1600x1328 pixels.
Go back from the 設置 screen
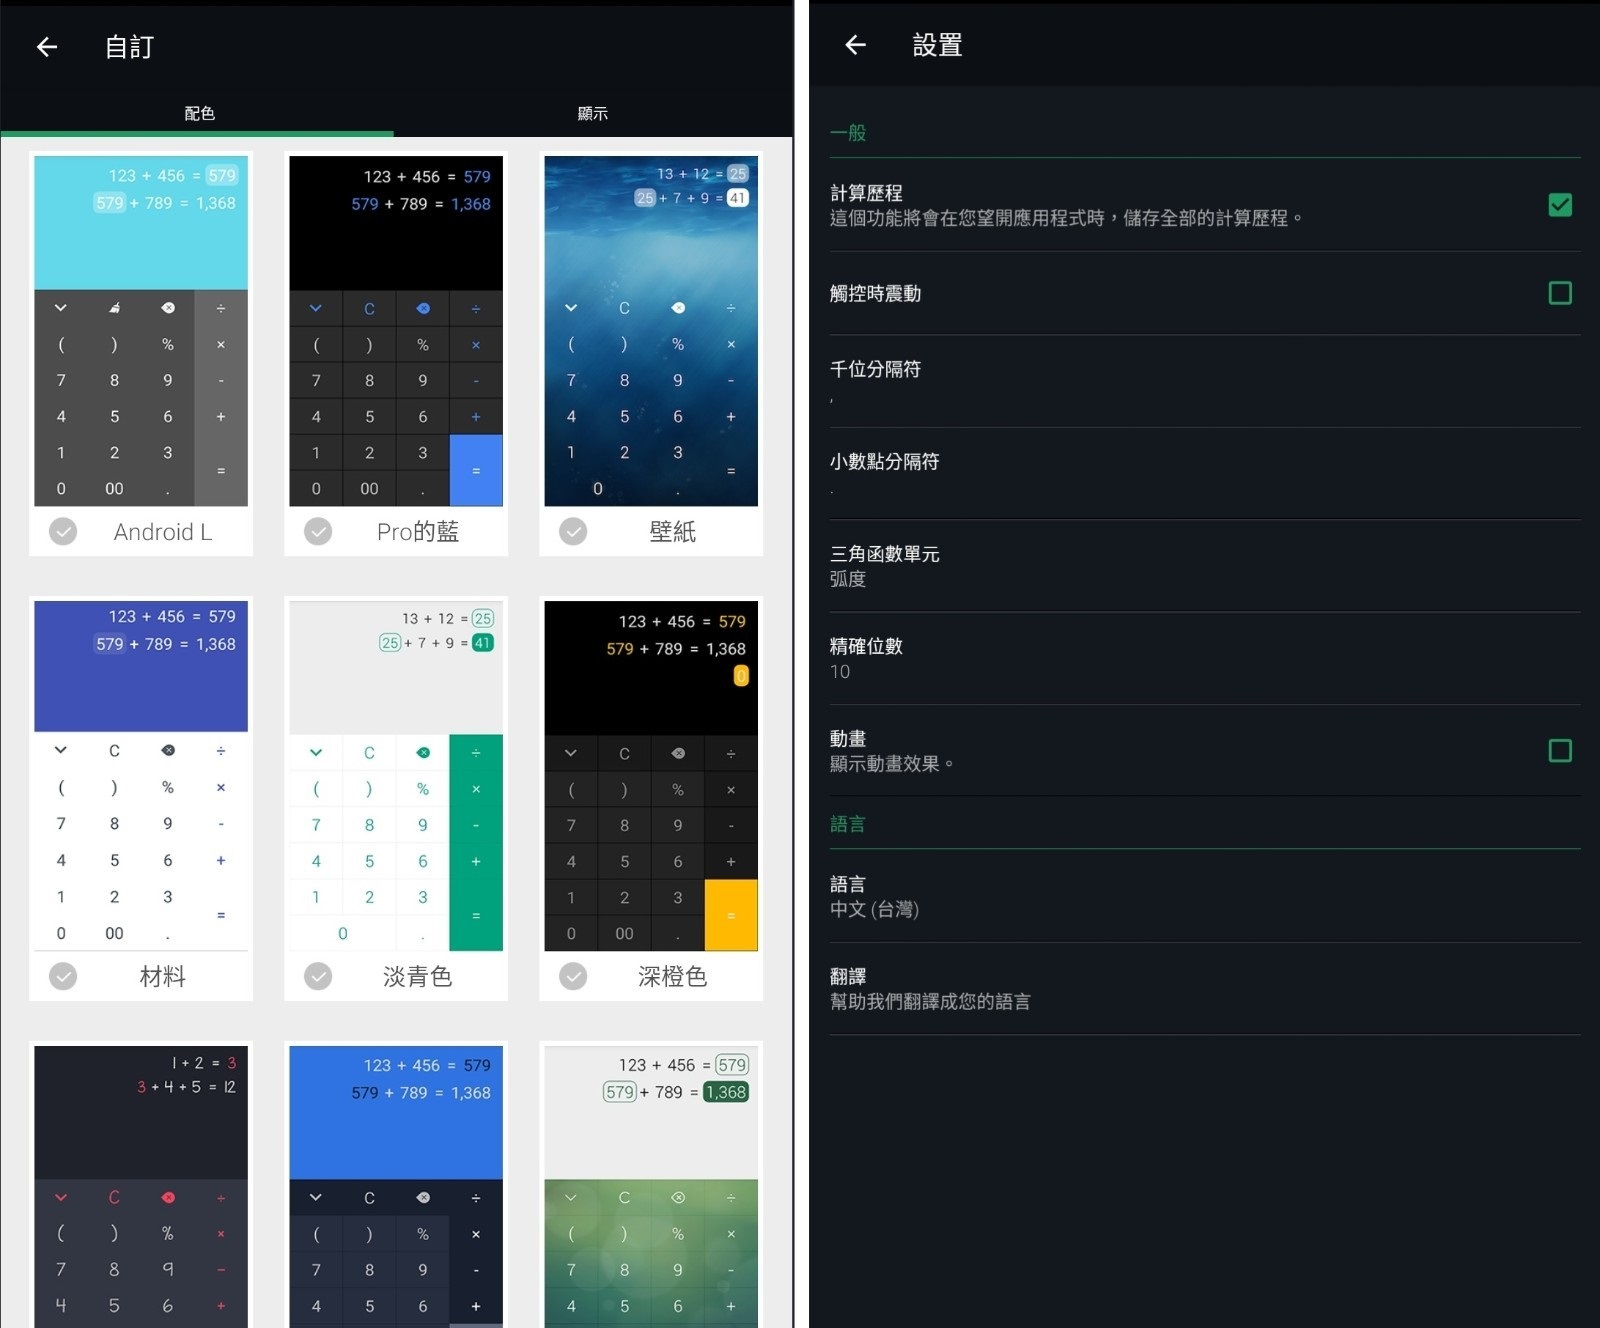tap(855, 45)
